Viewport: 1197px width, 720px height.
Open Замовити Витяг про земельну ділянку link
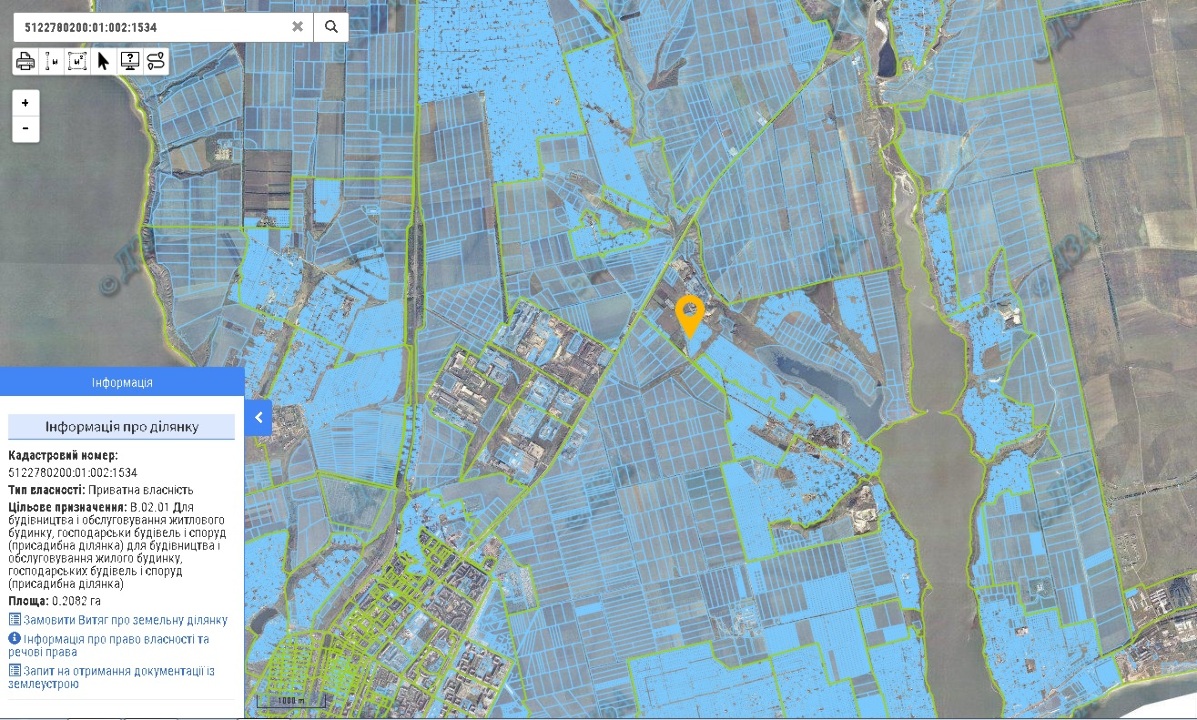[x=125, y=620]
